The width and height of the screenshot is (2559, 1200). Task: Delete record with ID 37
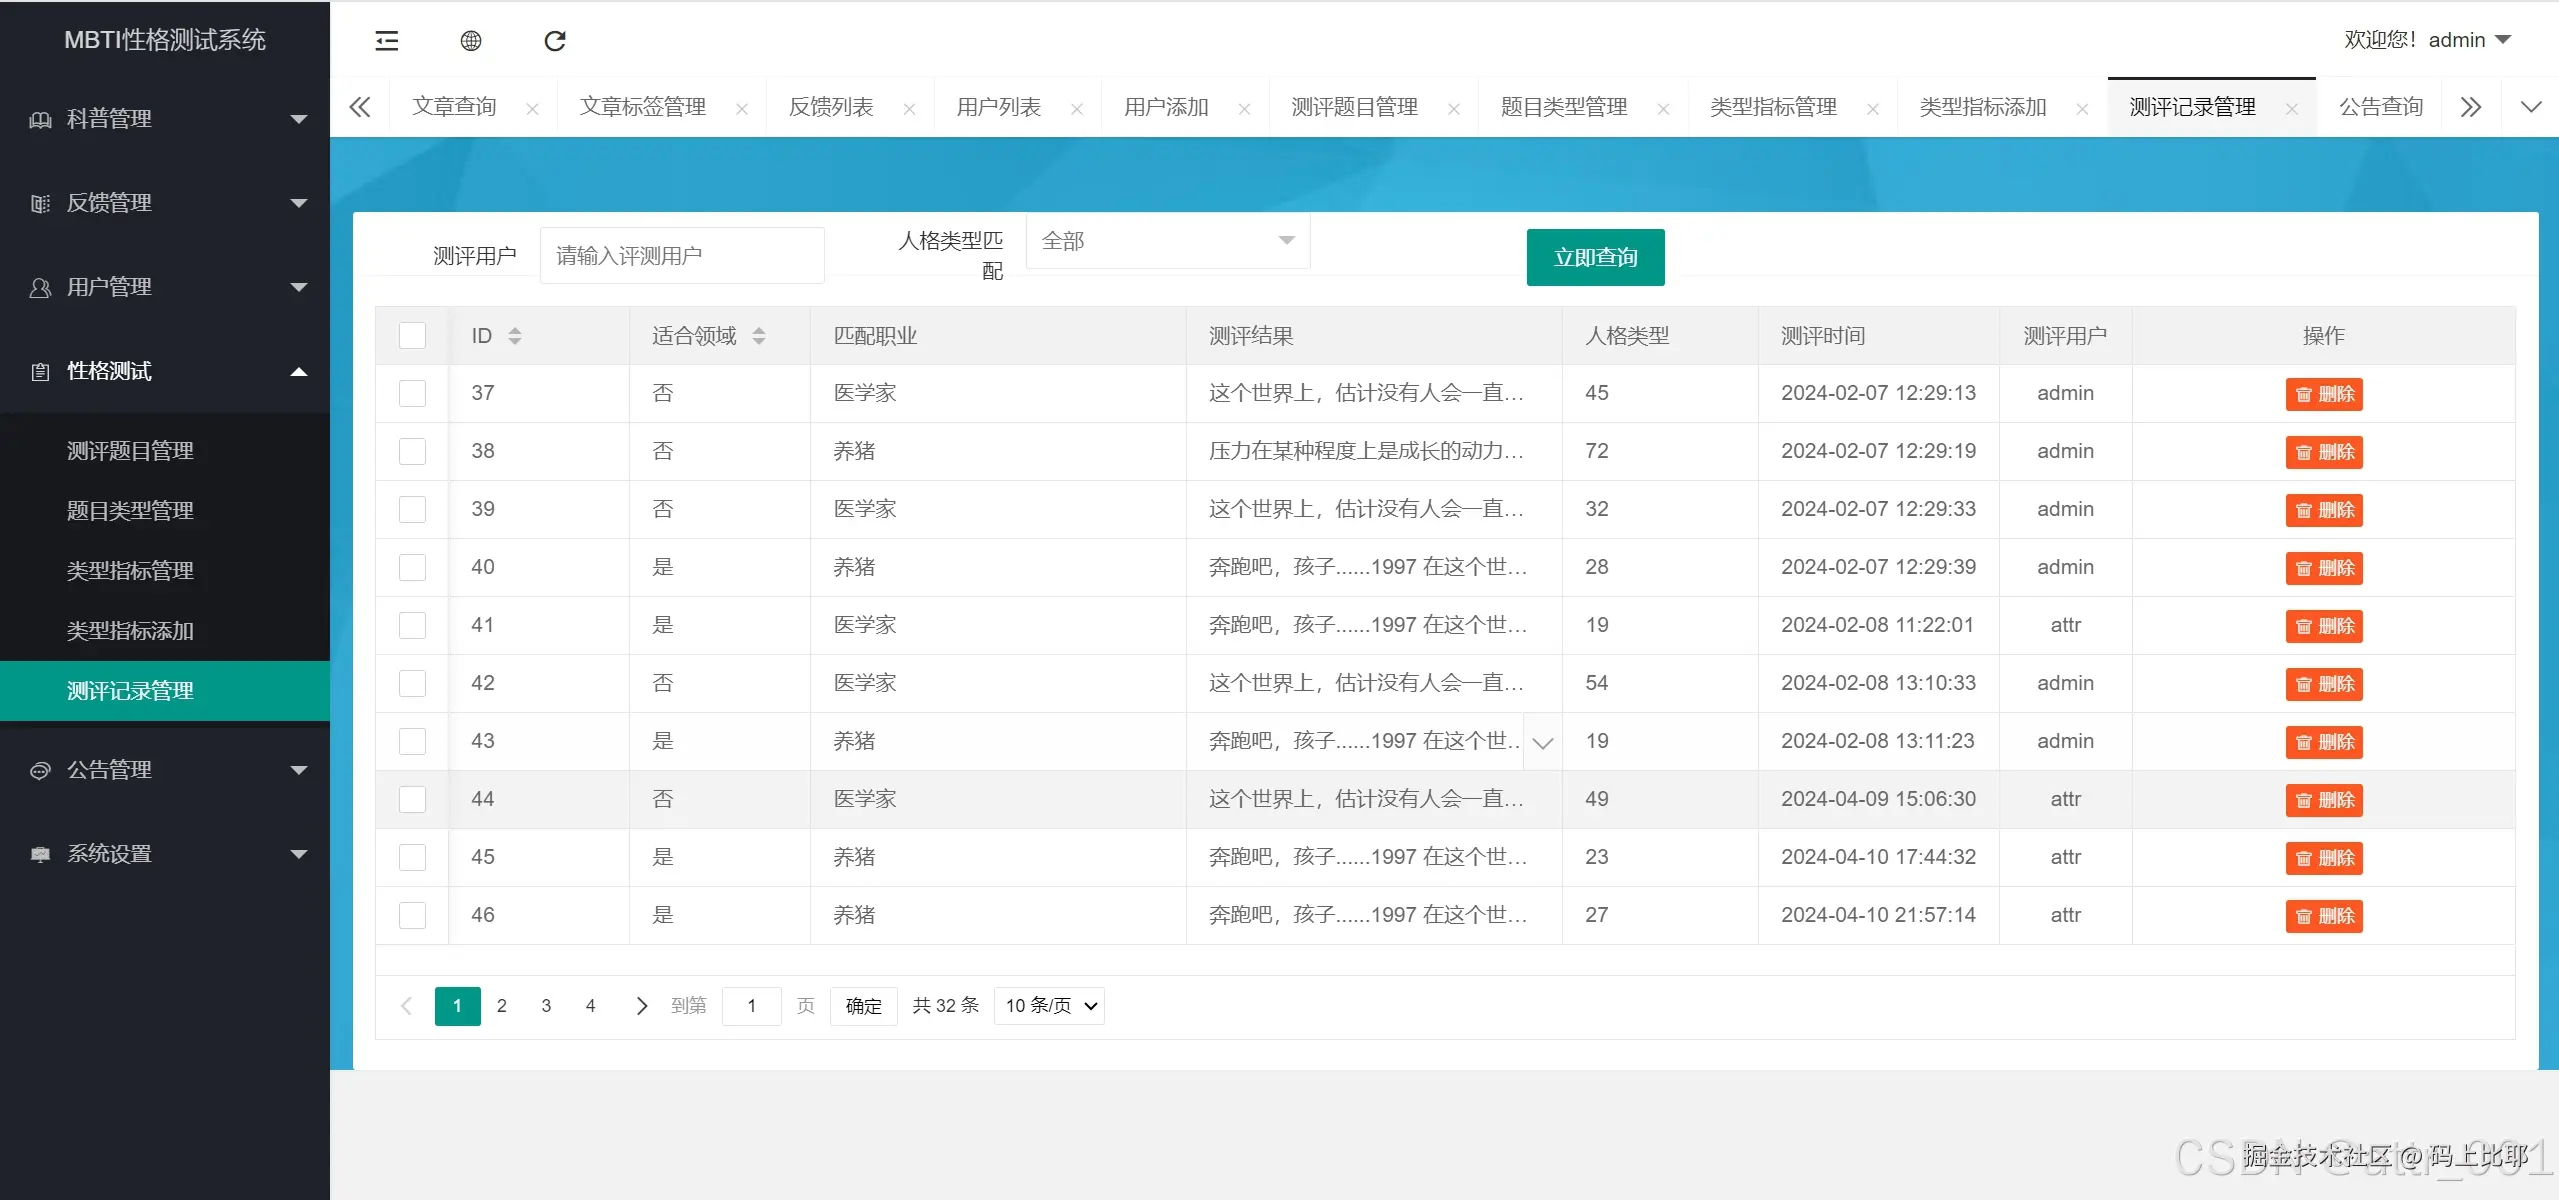(x=2324, y=394)
